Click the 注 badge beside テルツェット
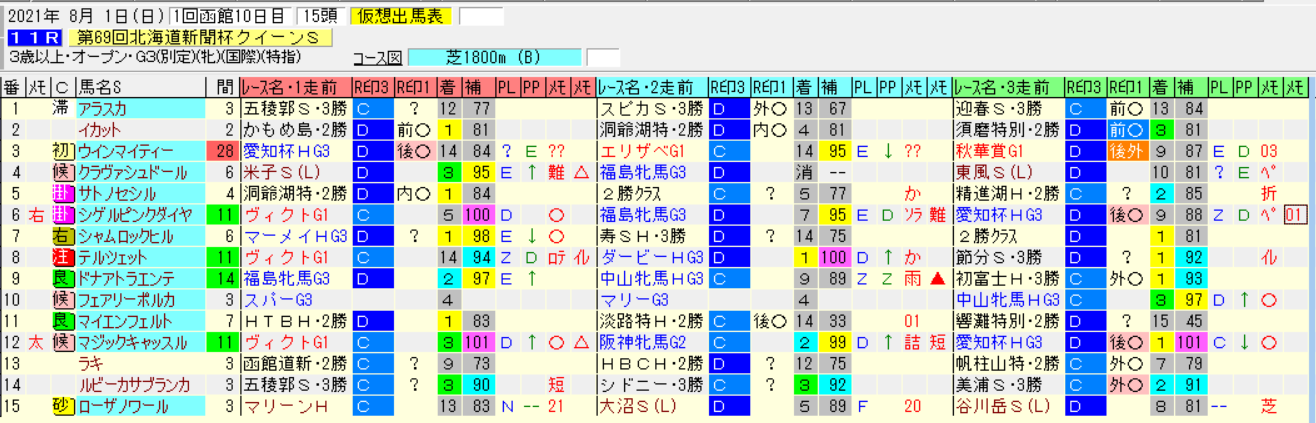Viewport: 1316px width, 423px height. [62, 257]
